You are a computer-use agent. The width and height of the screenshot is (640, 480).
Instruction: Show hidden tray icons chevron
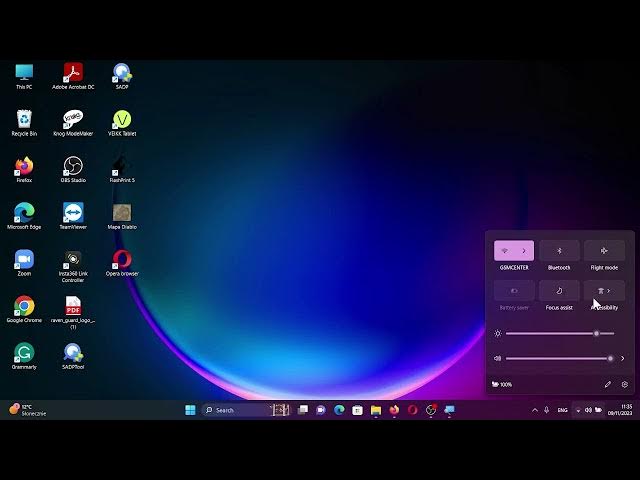[x=535, y=410]
